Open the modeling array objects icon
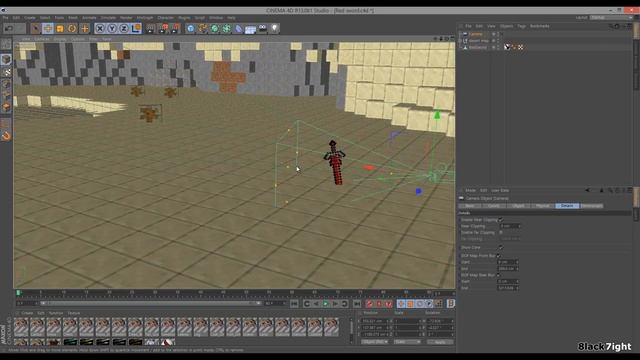The image size is (640, 360). (x=227, y=28)
